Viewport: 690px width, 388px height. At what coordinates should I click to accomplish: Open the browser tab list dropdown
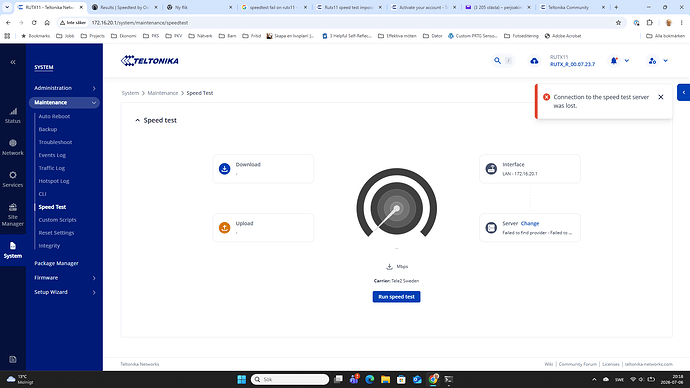(x=7, y=7)
